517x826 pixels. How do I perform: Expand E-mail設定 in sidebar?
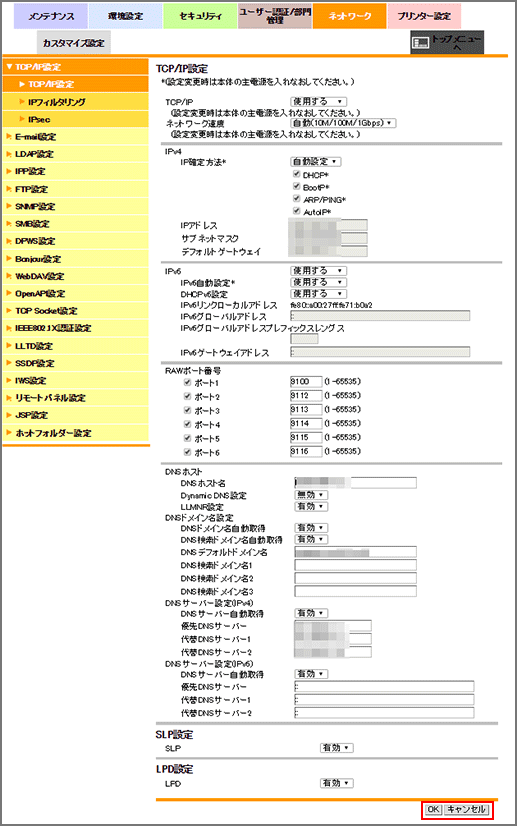(76, 137)
